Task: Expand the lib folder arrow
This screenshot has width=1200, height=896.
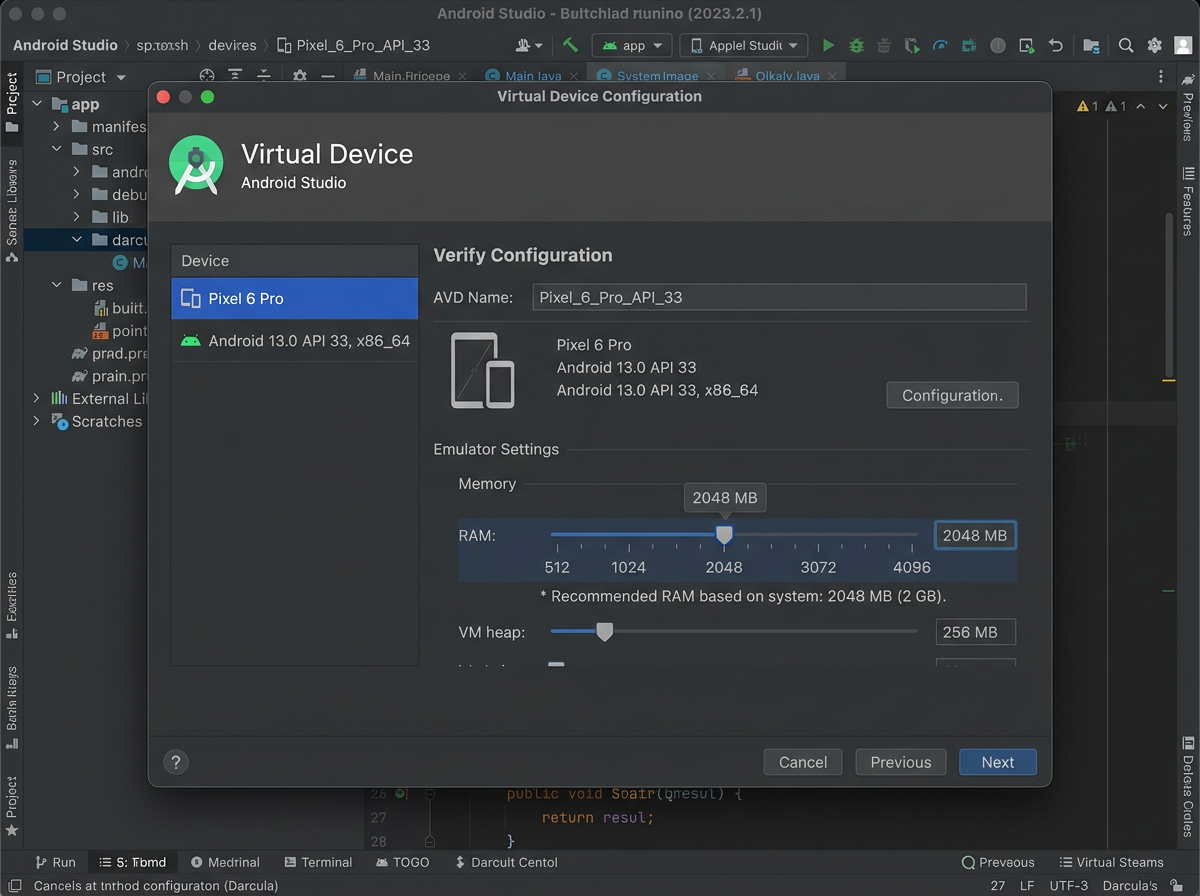Action: click(76, 217)
